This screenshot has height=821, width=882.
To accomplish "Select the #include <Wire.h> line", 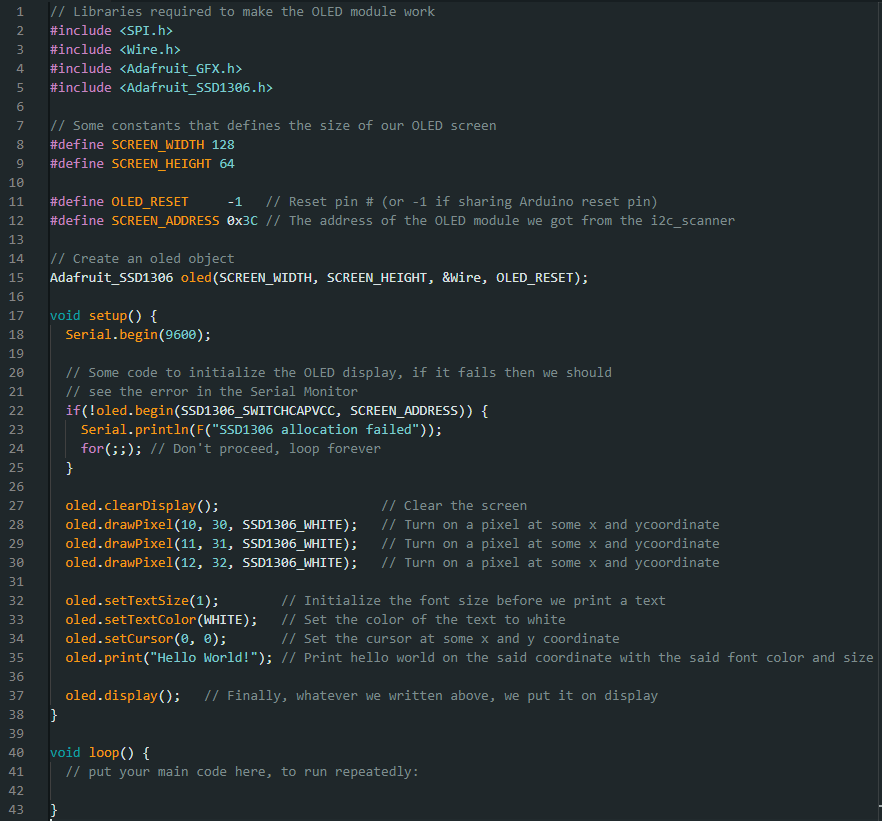I will point(113,49).
